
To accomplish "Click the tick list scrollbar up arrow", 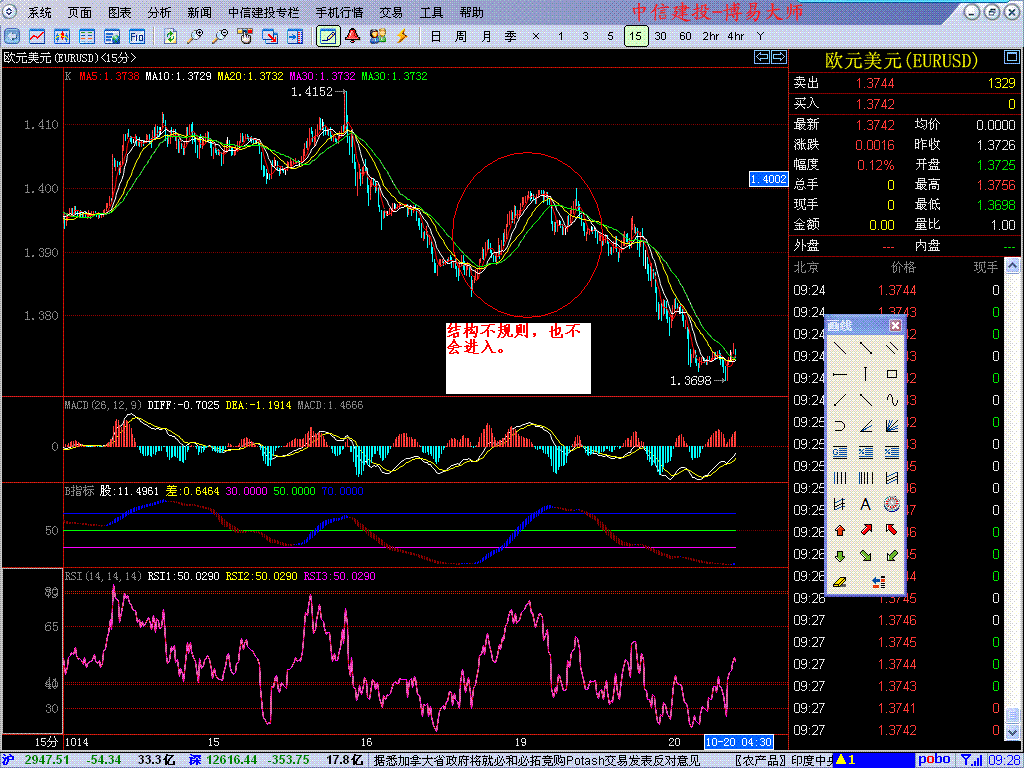I will click(1012, 266).
